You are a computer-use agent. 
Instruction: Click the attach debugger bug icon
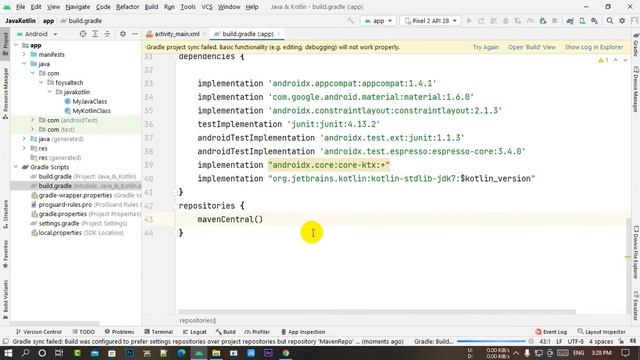pyautogui.click(x=542, y=21)
